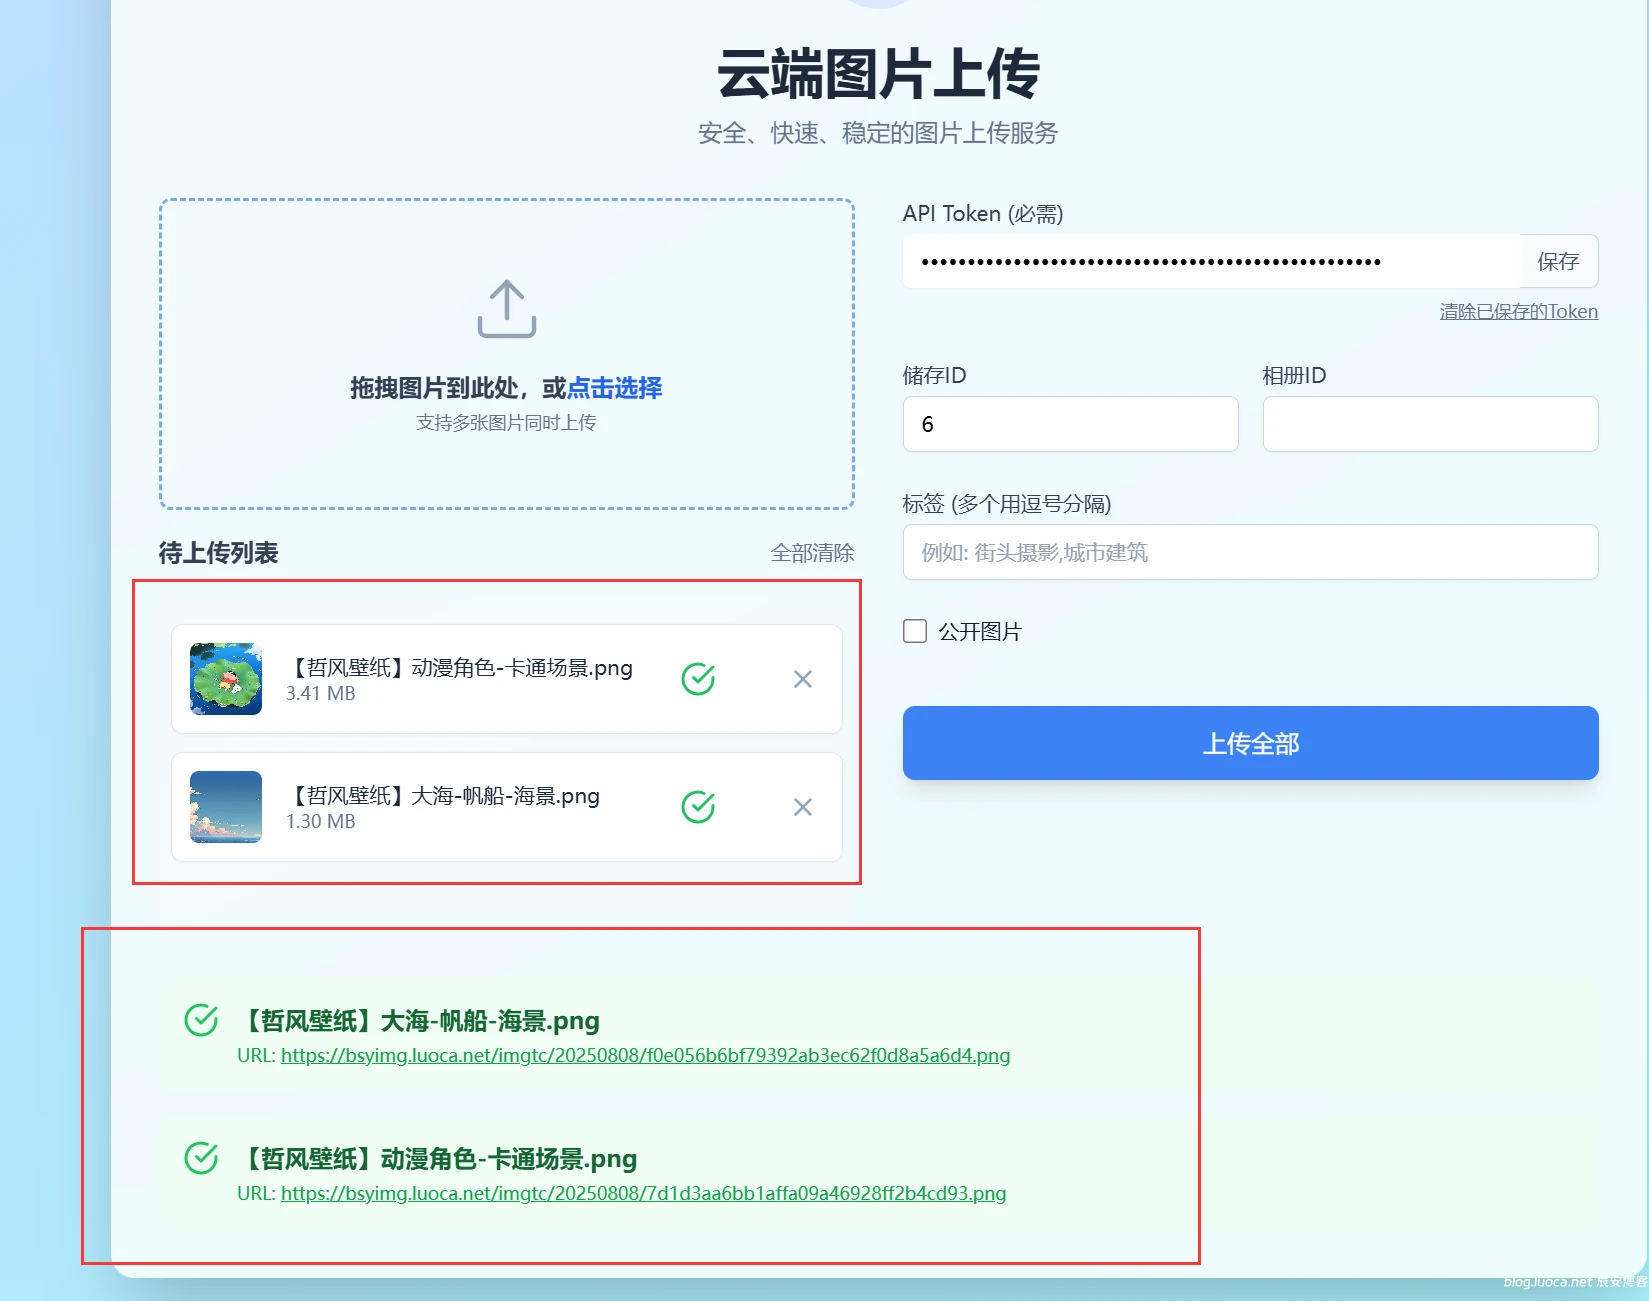The height and width of the screenshot is (1301, 1649).
Task: Focus the API Token password field
Action: (1210, 262)
